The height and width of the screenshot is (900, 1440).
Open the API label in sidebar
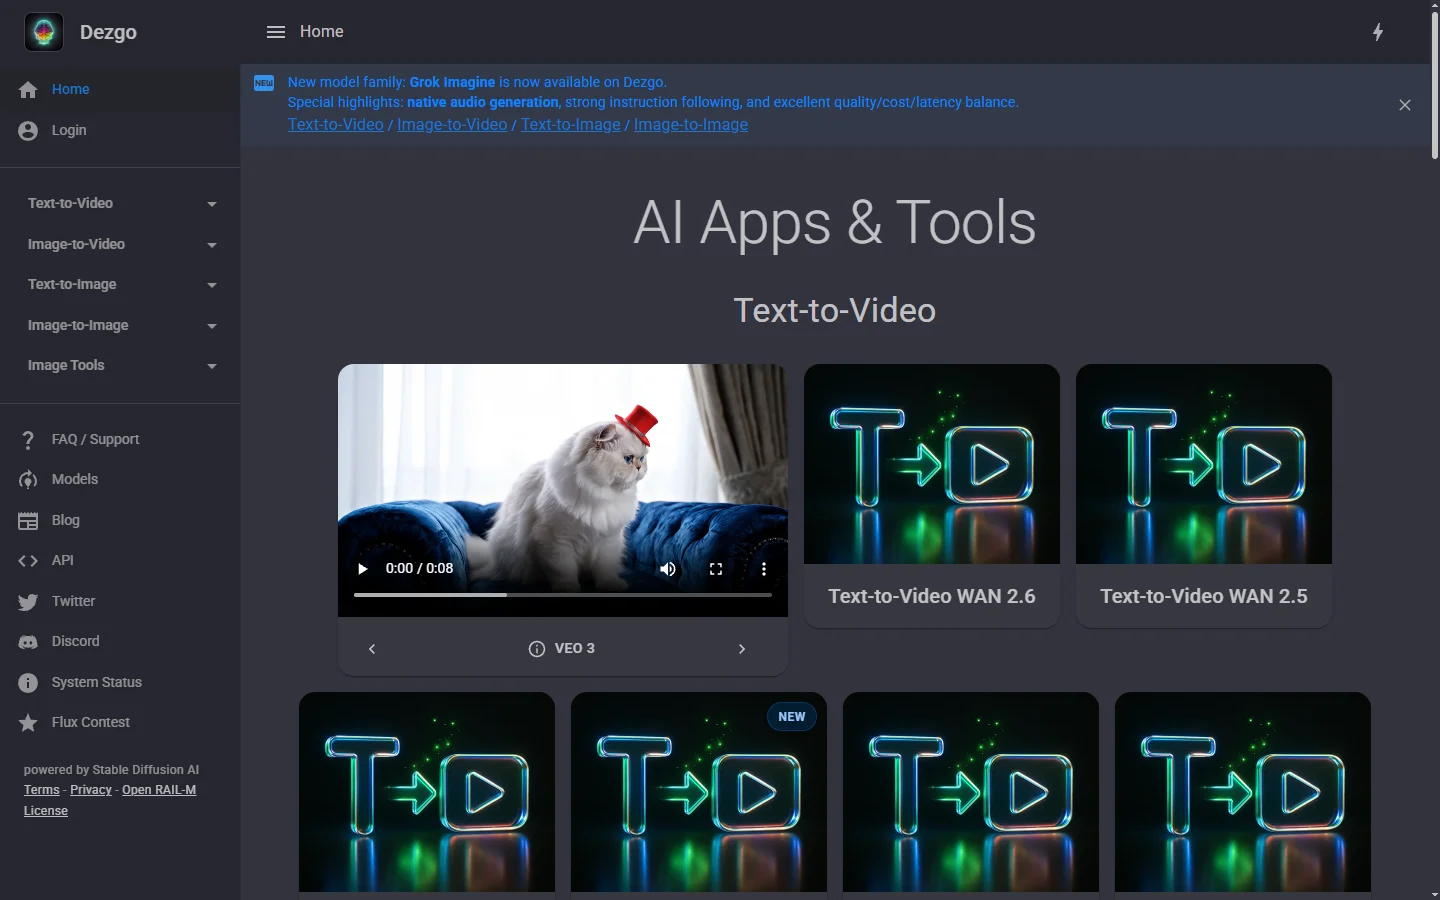[x=63, y=560]
